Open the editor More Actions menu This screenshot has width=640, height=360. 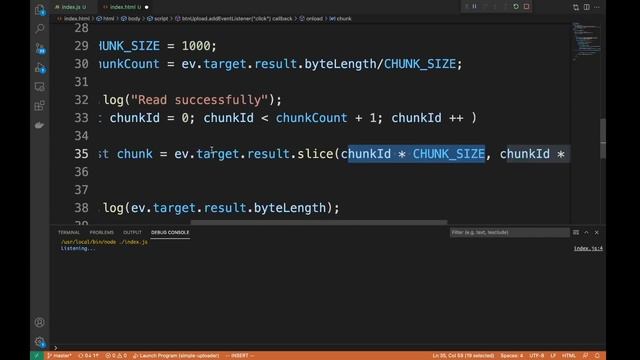click(597, 7)
